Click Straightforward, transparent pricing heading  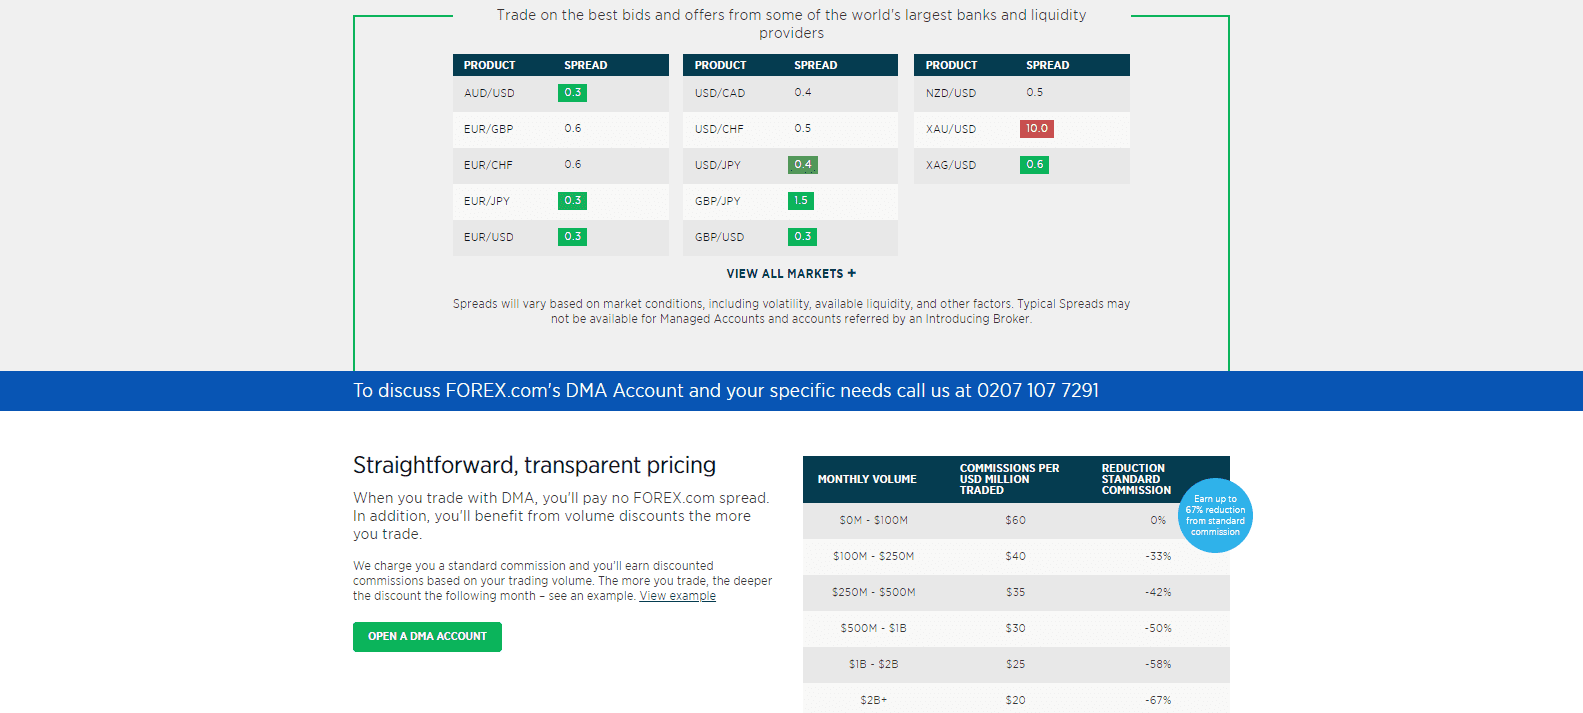pos(534,466)
